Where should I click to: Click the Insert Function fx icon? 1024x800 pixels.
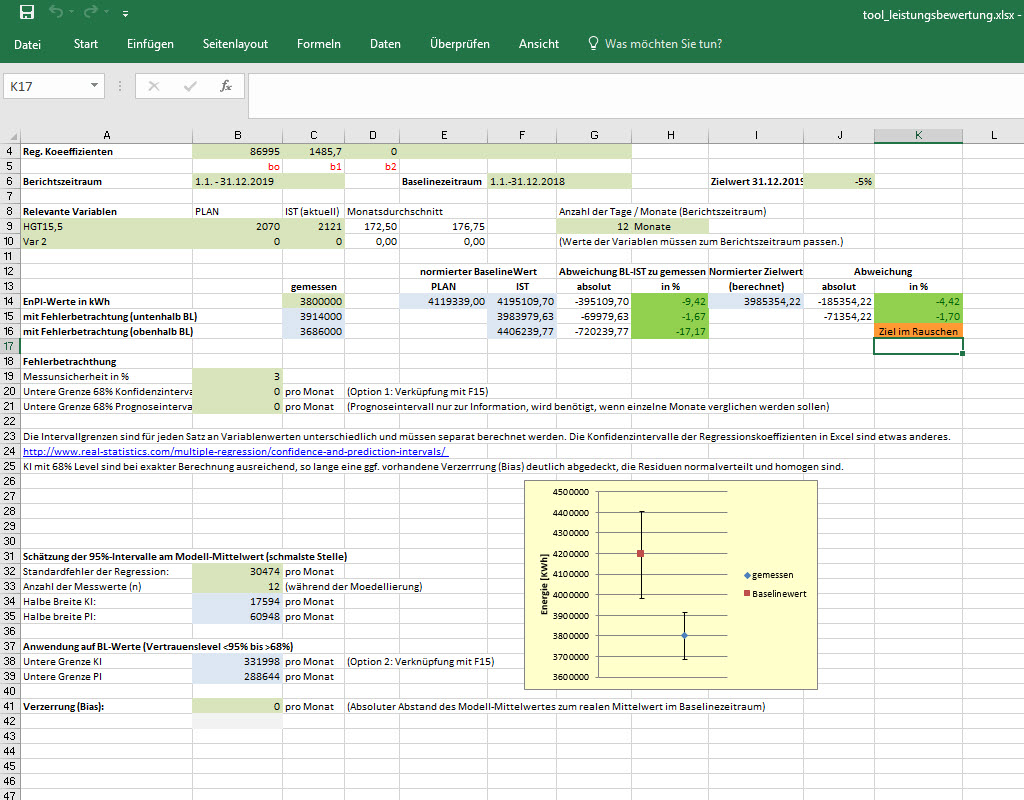pos(226,86)
